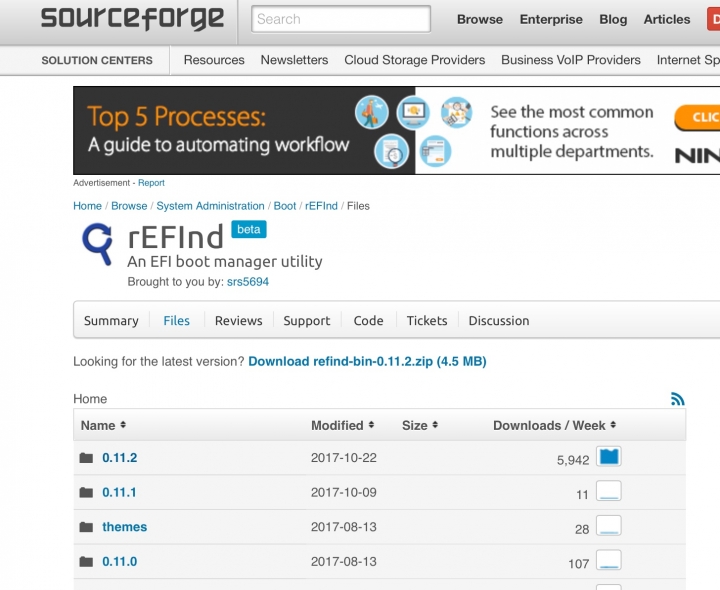This screenshot has width=720, height=590.
Task: Open the Code tab
Action: (368, 320)
